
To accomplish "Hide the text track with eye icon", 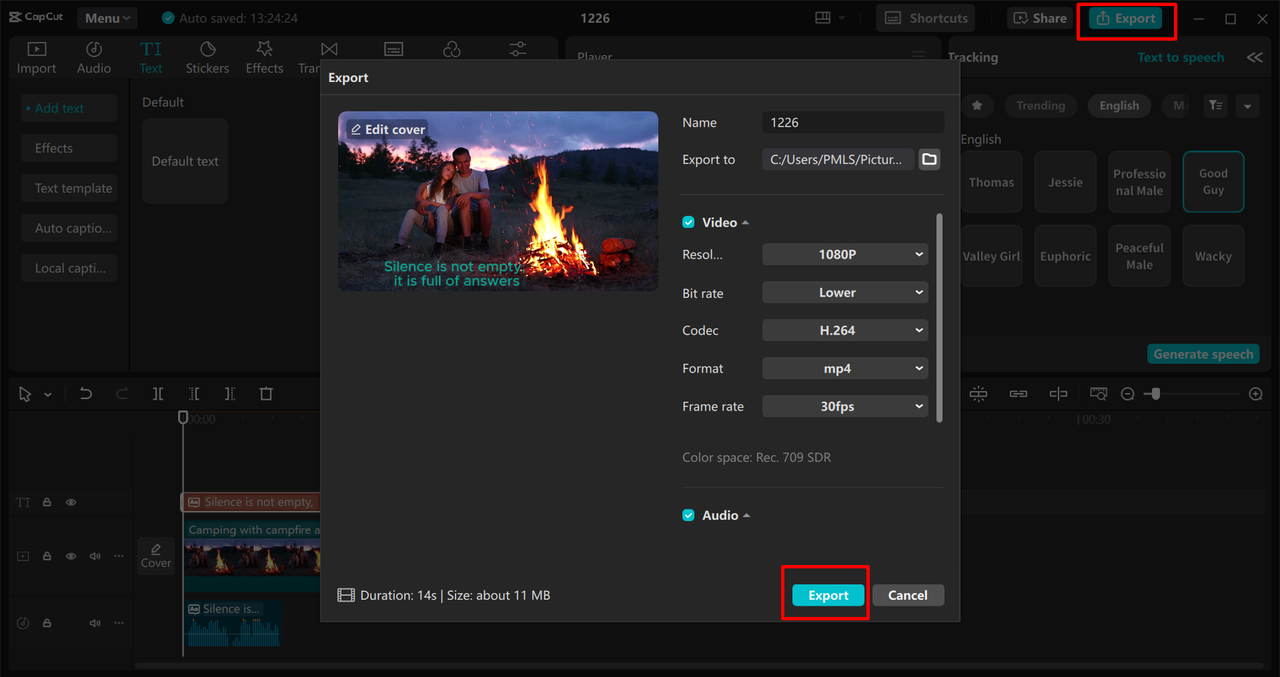I will pos(71,502).
